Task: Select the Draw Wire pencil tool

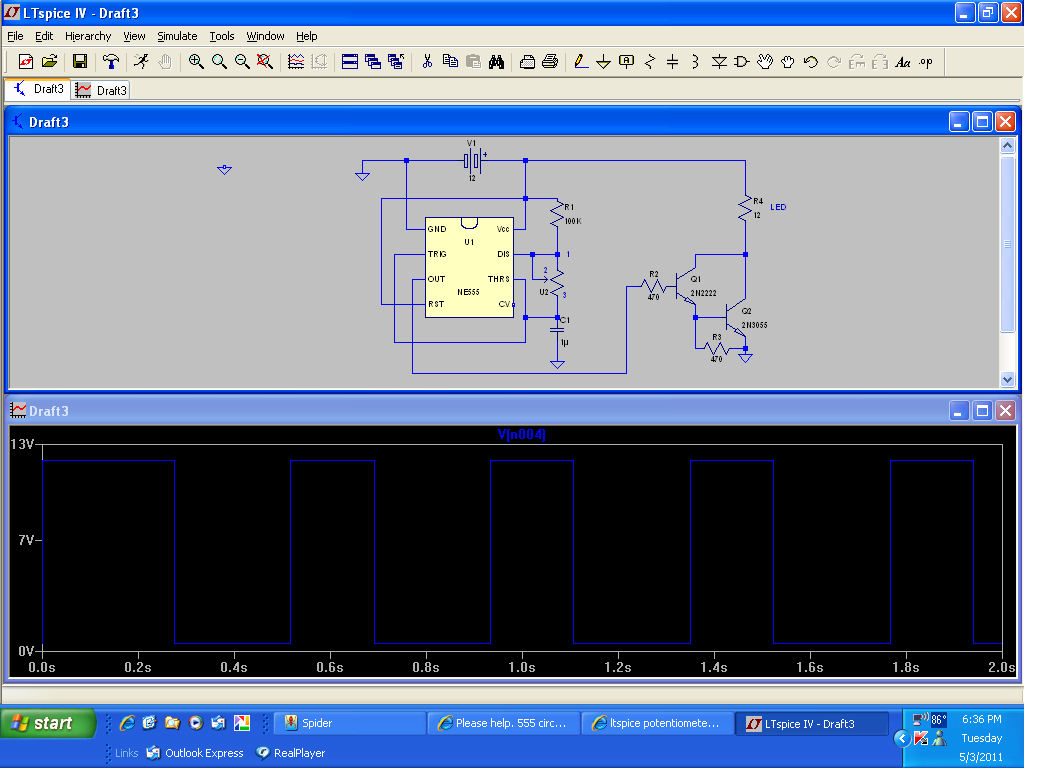Action: (581, 62)
